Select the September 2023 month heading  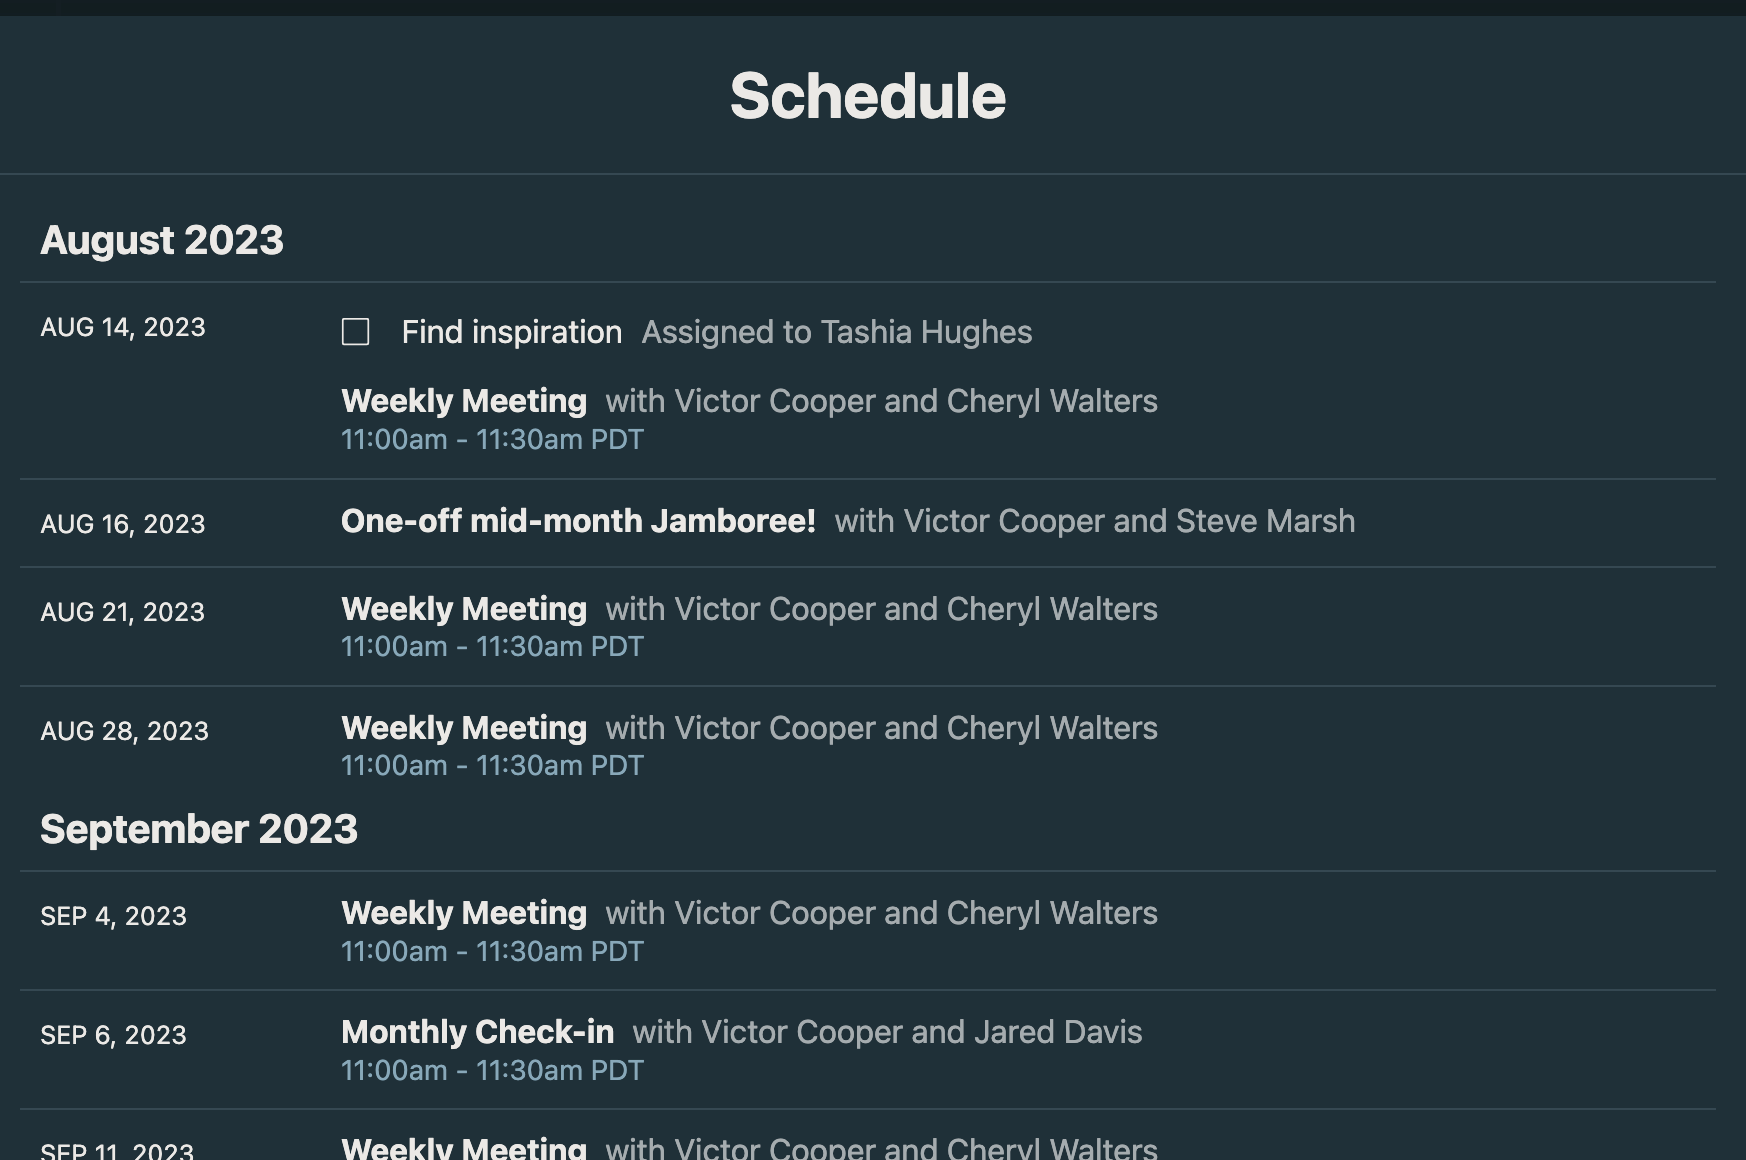199,829
